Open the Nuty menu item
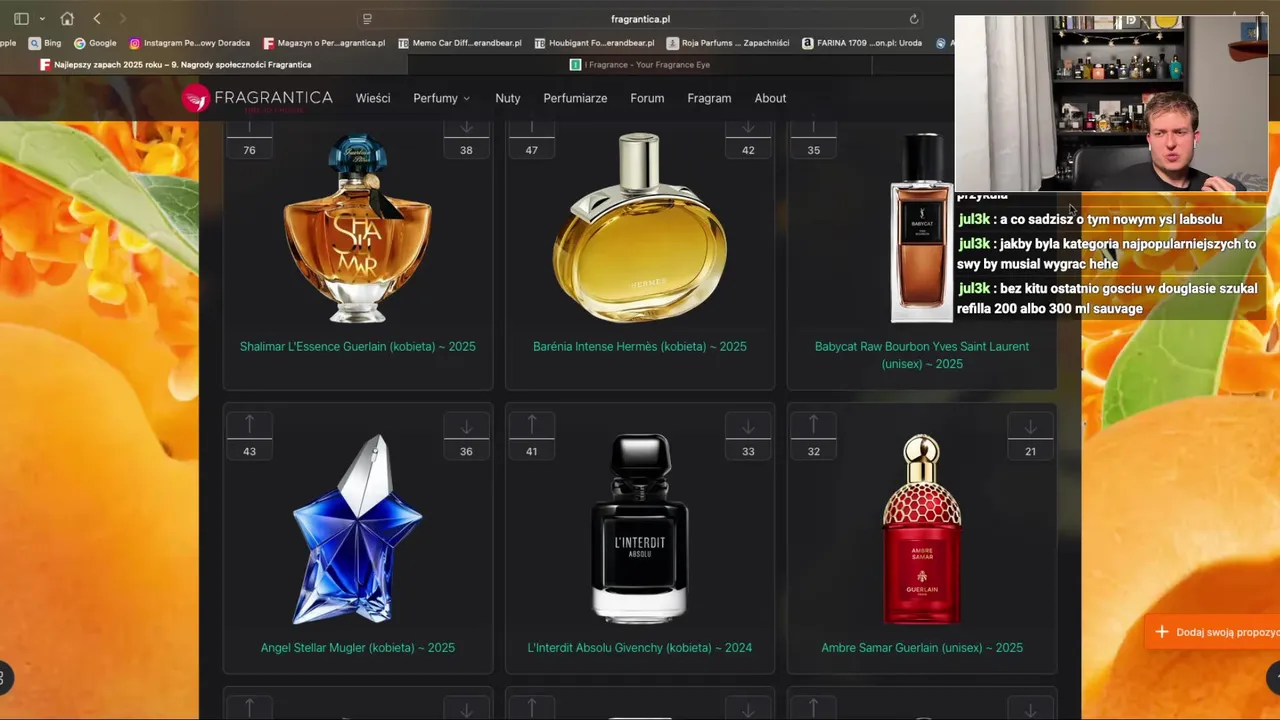 (508, 98)
